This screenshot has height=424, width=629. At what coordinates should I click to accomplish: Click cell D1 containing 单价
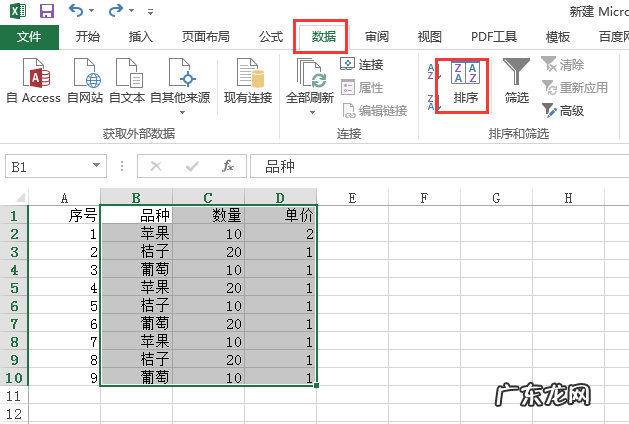[280, 215]
